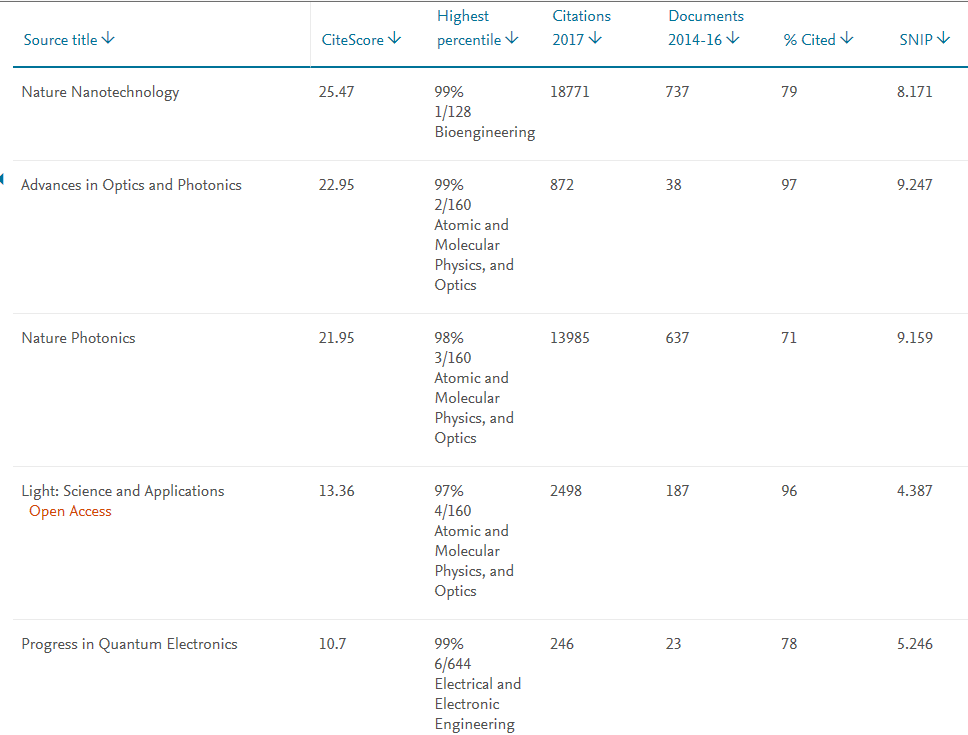968x735 pixels.
Task: Sort by Citations 2017 header
Action: coord(581,28)
